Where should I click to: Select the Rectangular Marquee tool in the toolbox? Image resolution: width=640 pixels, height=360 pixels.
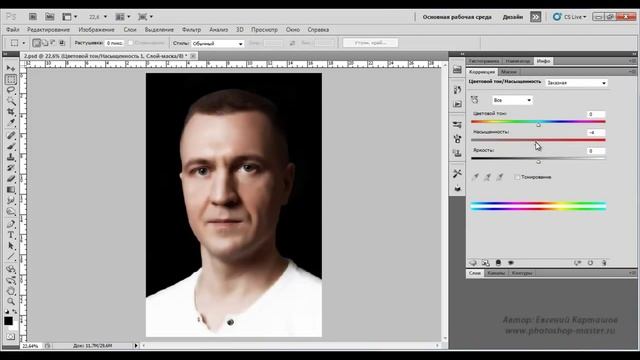[x=11, y=79]
